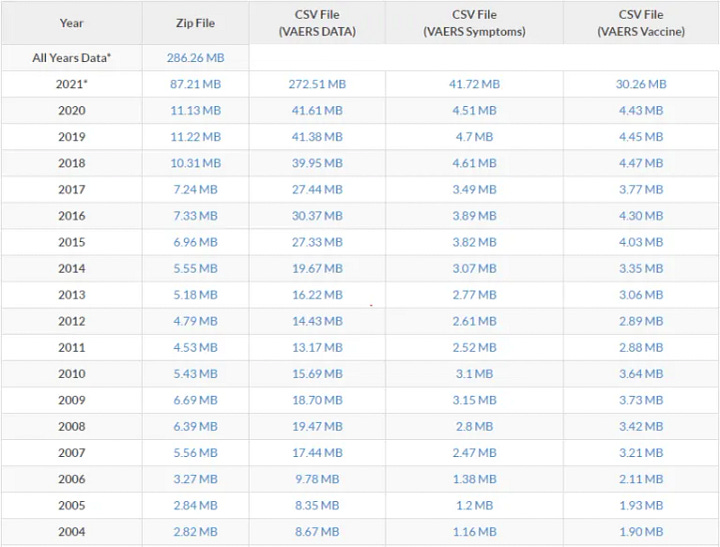Download the All Years Data 286.26 MB zip
Image resolution: width=720 pixels, height=547 pixels.
pyautogui.click(x=196, y=58)
